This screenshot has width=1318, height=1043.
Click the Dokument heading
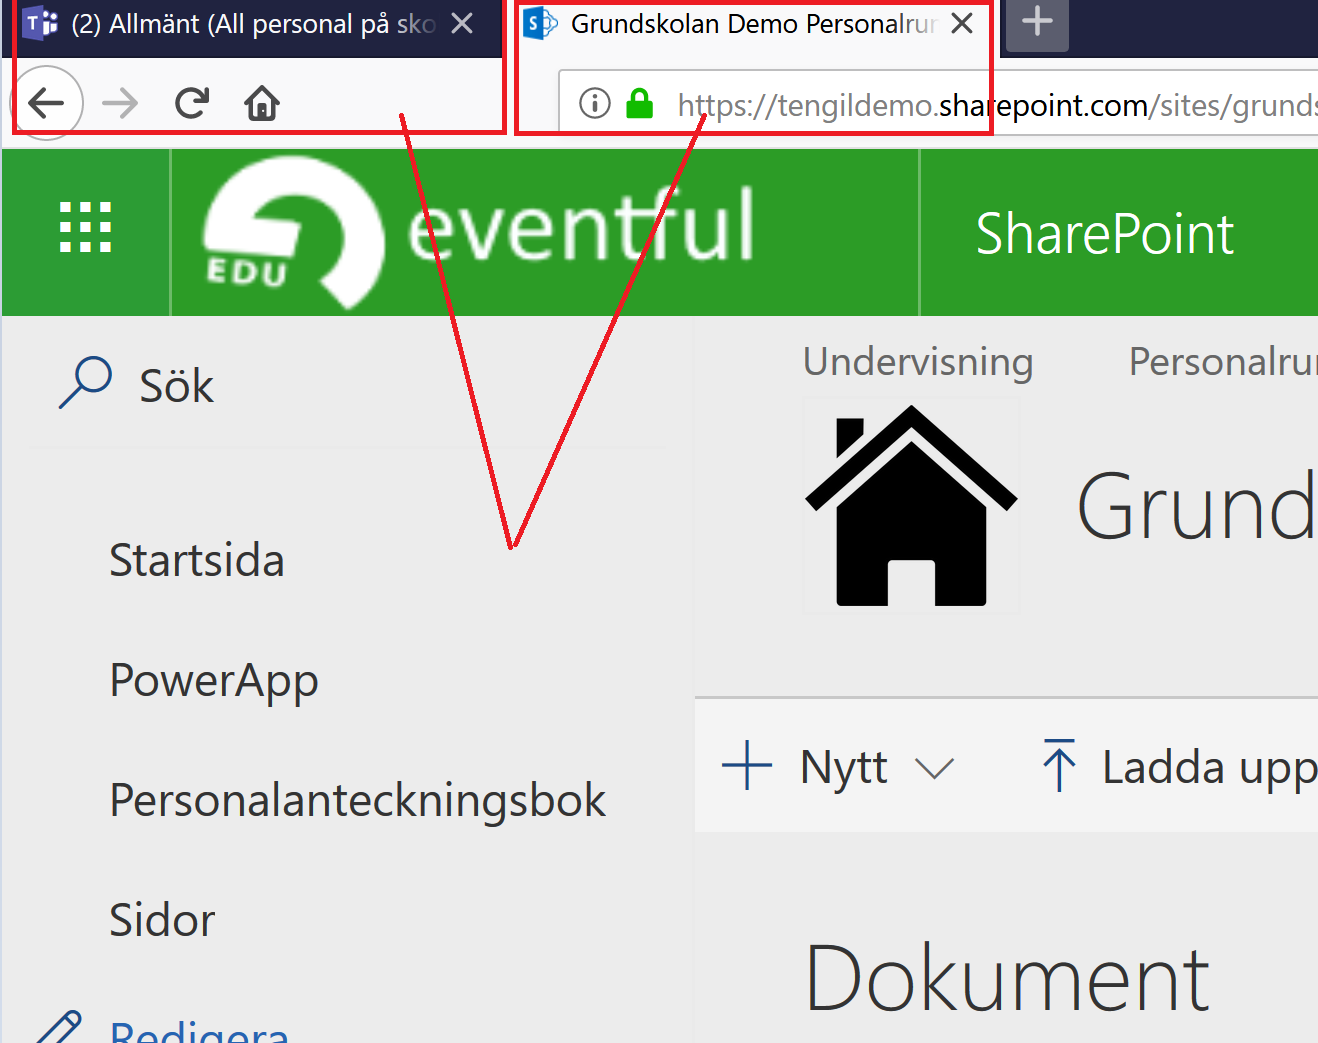[1007, 978]
